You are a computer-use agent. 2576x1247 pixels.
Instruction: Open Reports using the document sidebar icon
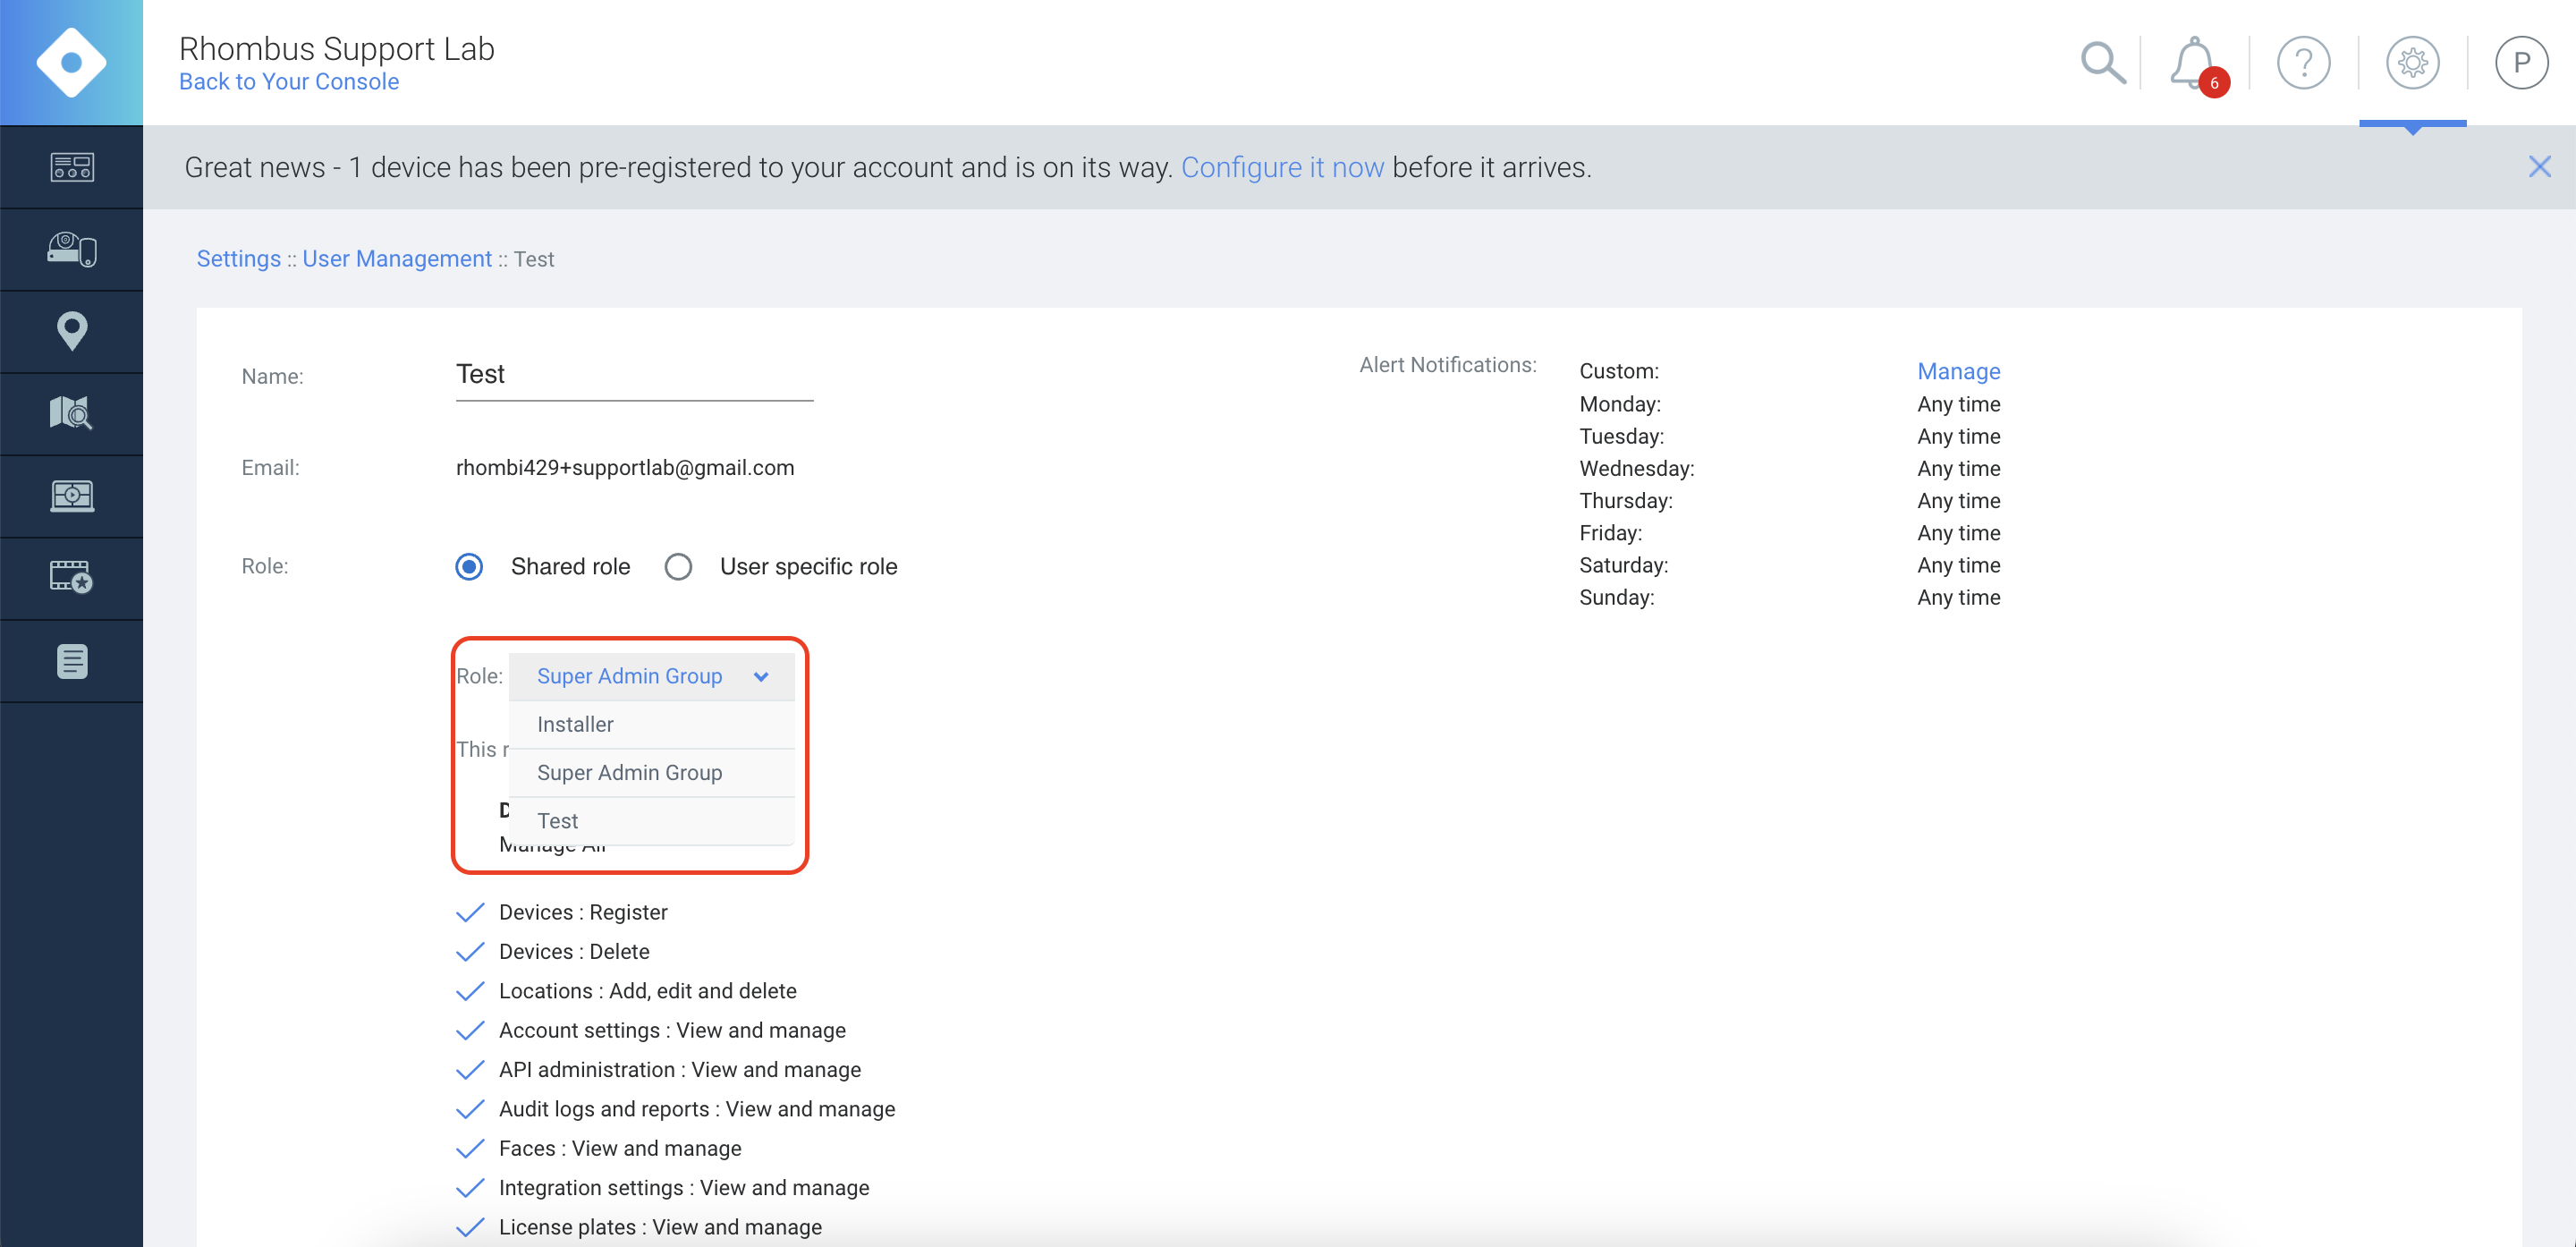tap(71, 660)
